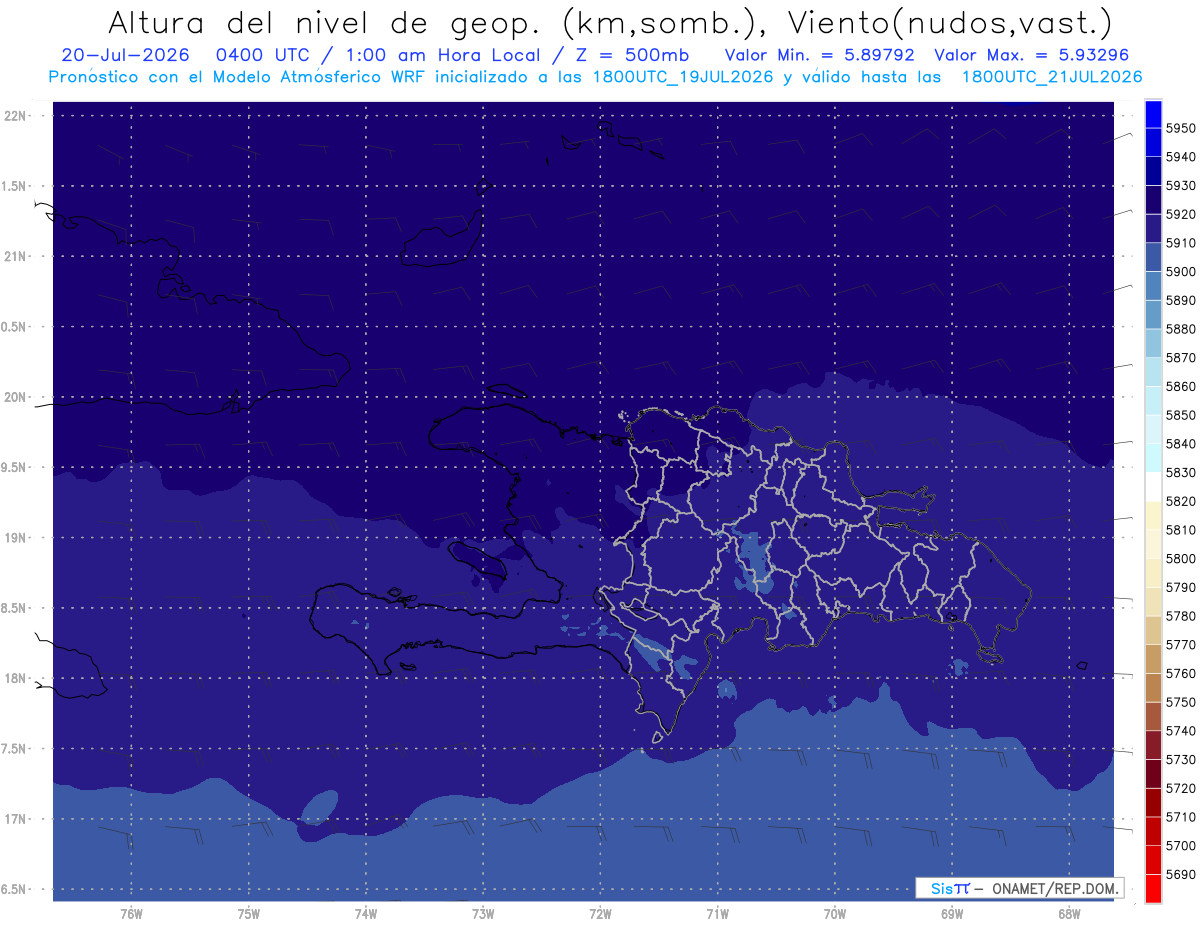Click the '5770' legend value
1200x927 pixels.
coord(1181,645)
